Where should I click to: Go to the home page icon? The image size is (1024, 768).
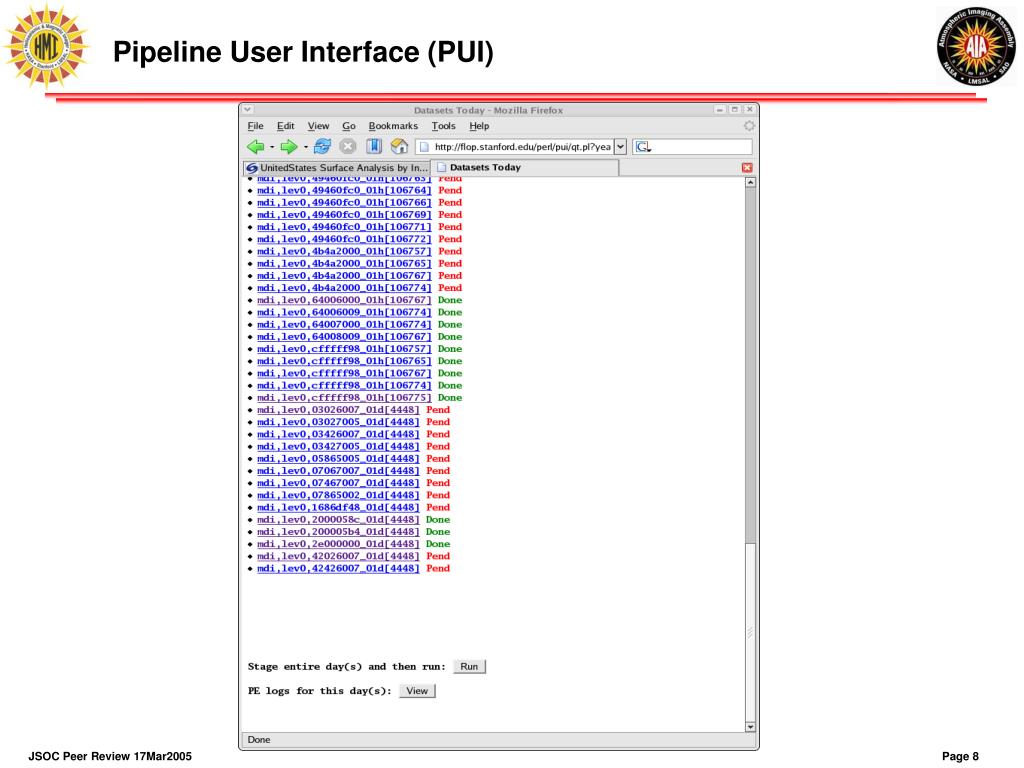[x=399, y=146]
